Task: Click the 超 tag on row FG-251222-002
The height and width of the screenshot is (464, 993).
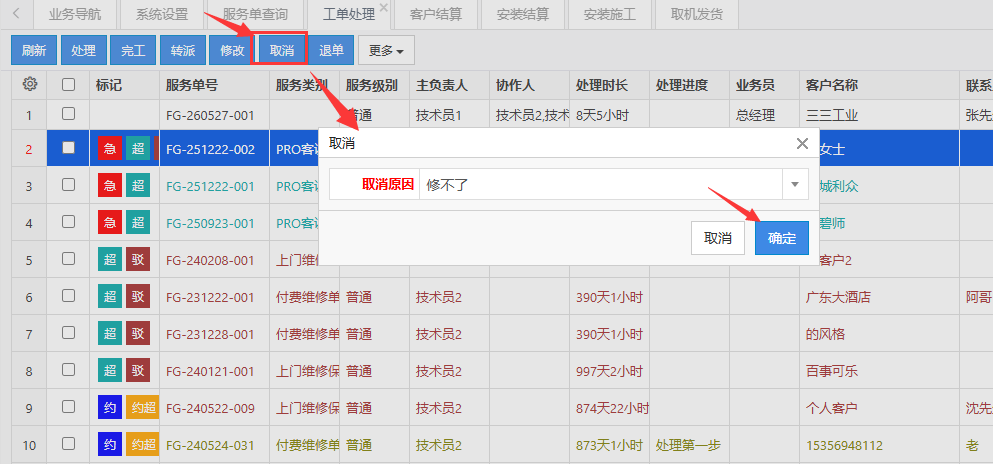Action: [x=138, y=149]
